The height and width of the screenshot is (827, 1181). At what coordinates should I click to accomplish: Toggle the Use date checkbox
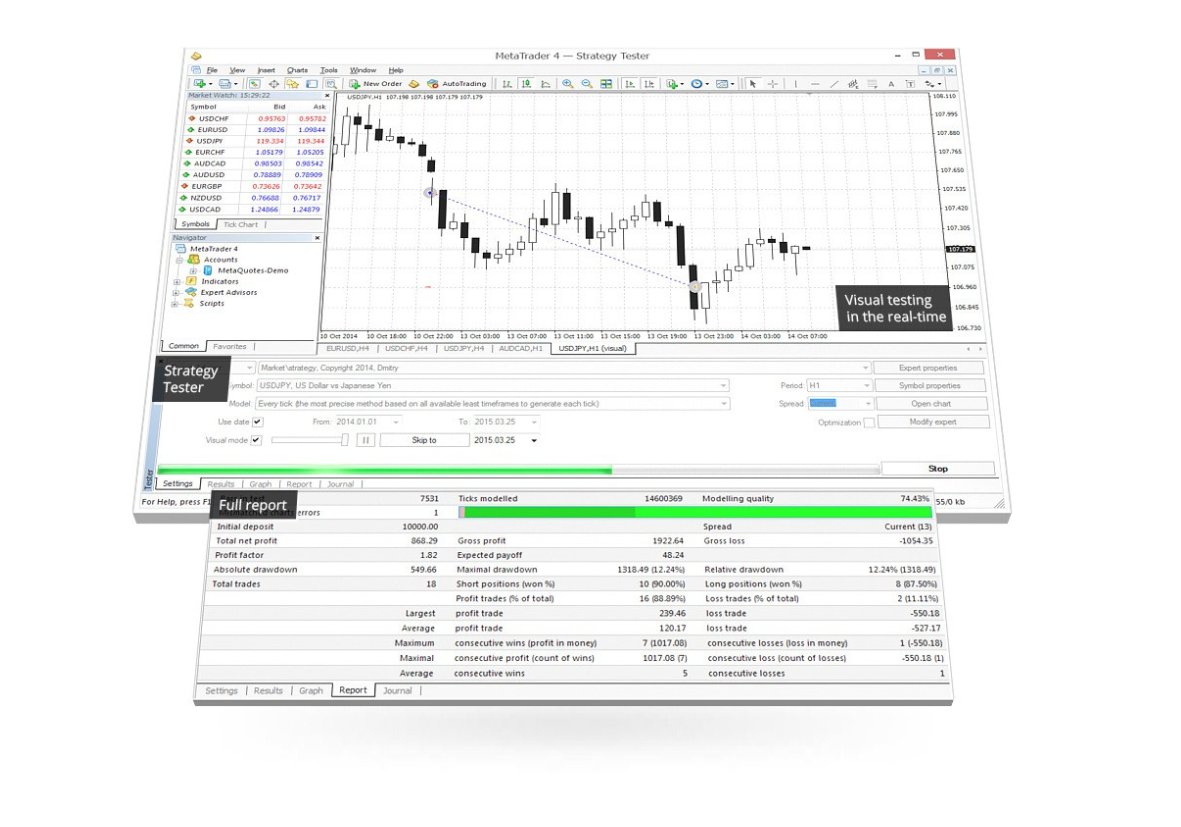pyautogui.click(x=258, y=422)
